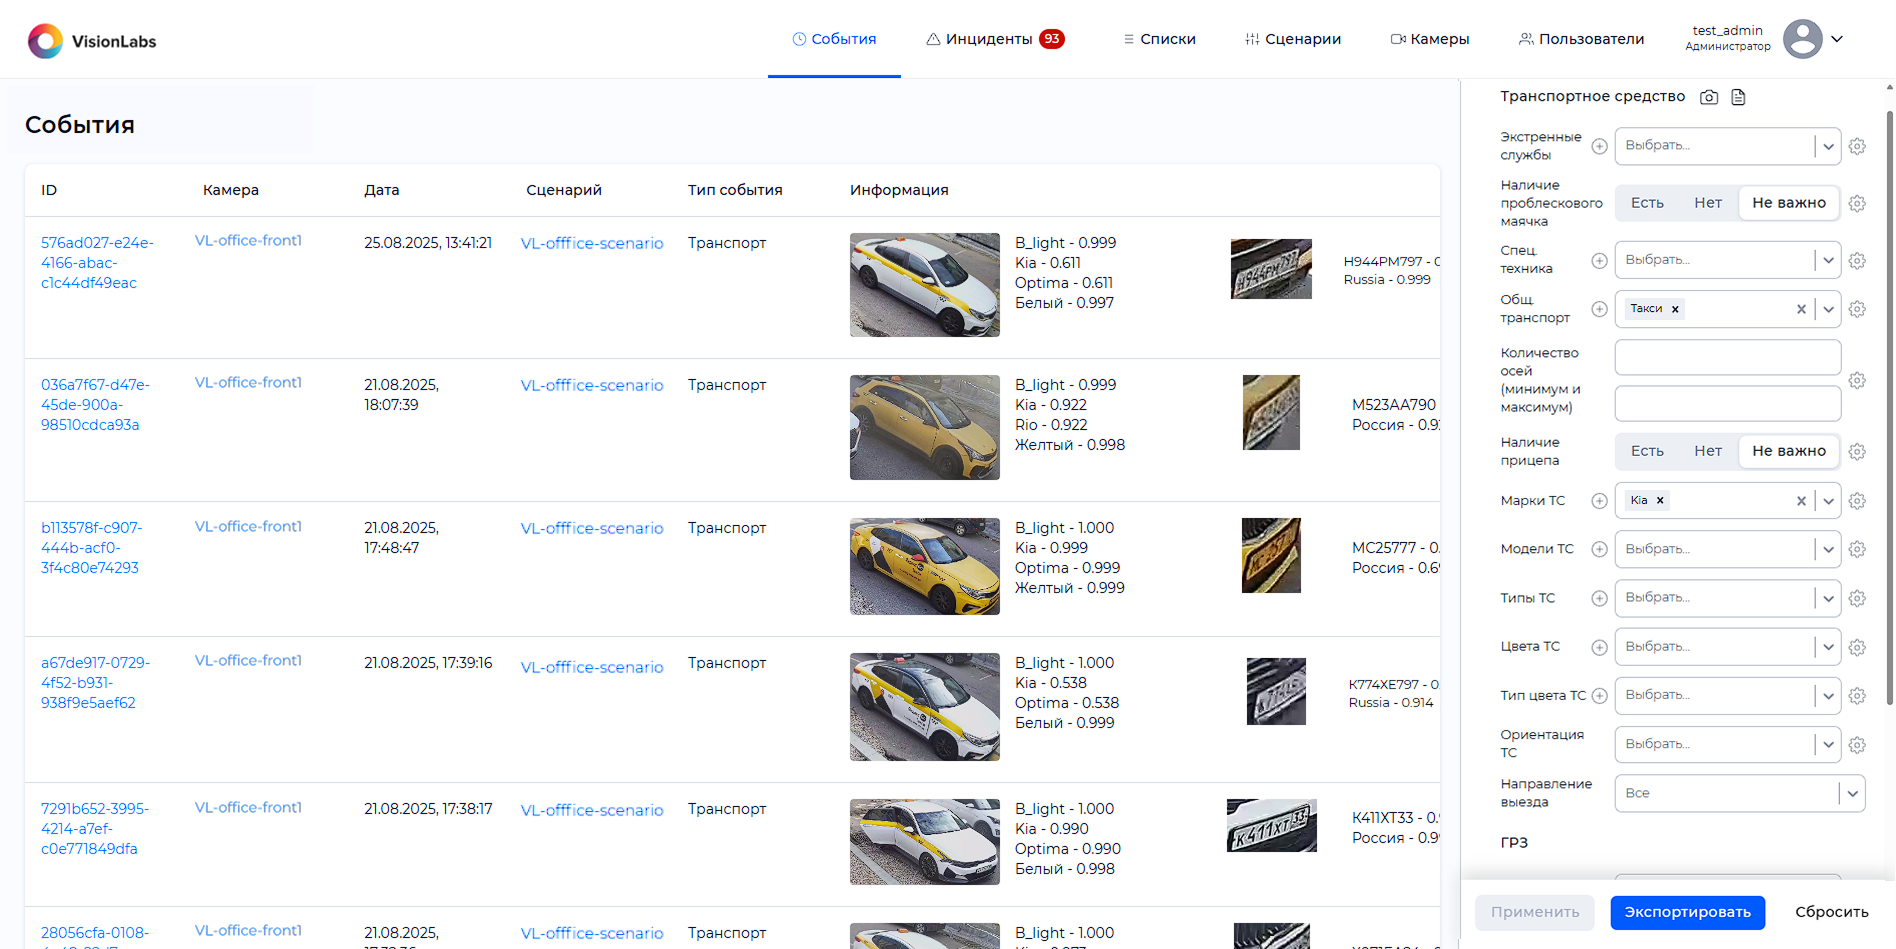The width and height of the screenshot is (1896, 949).
Task: Expand the Общ. транспорт dropdown arrow
Action: (1828, 309)
